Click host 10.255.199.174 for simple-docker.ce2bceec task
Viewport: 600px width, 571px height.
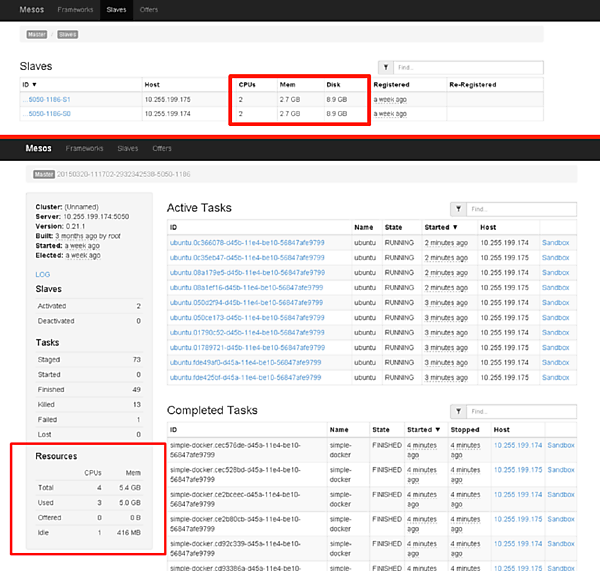click(516, 494)
